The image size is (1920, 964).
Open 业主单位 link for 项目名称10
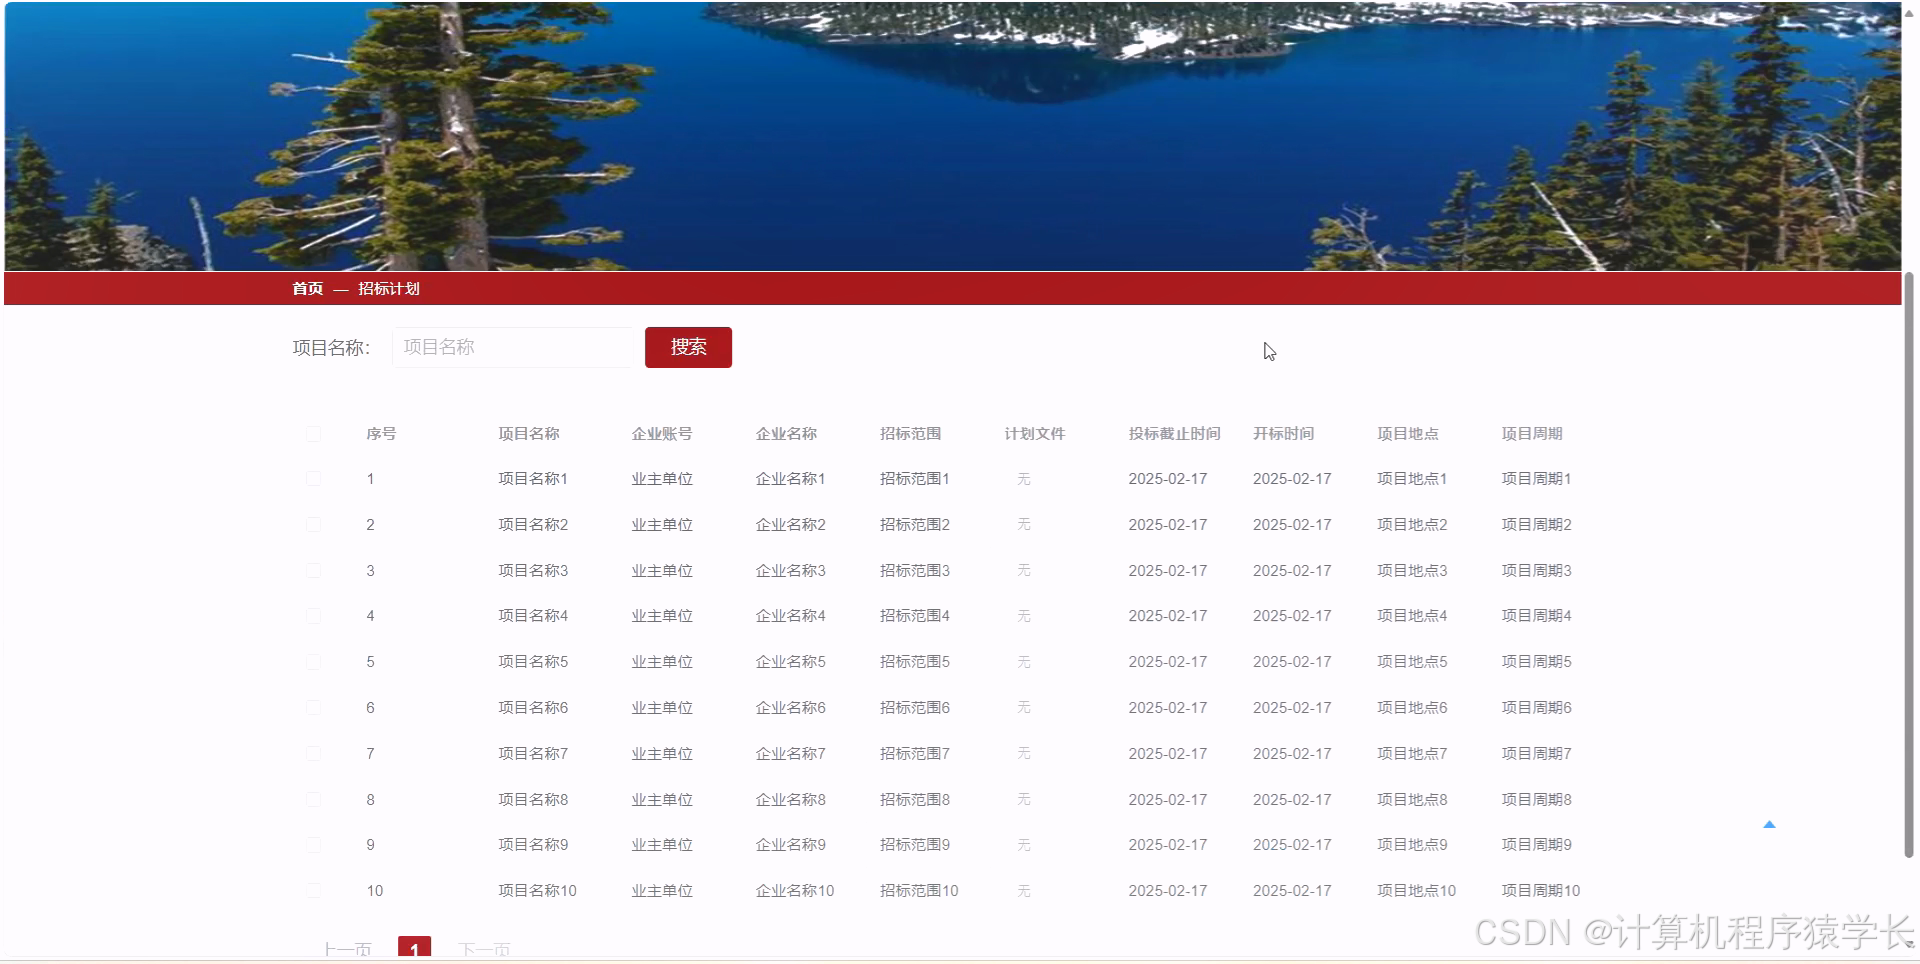tap(661, 890)
